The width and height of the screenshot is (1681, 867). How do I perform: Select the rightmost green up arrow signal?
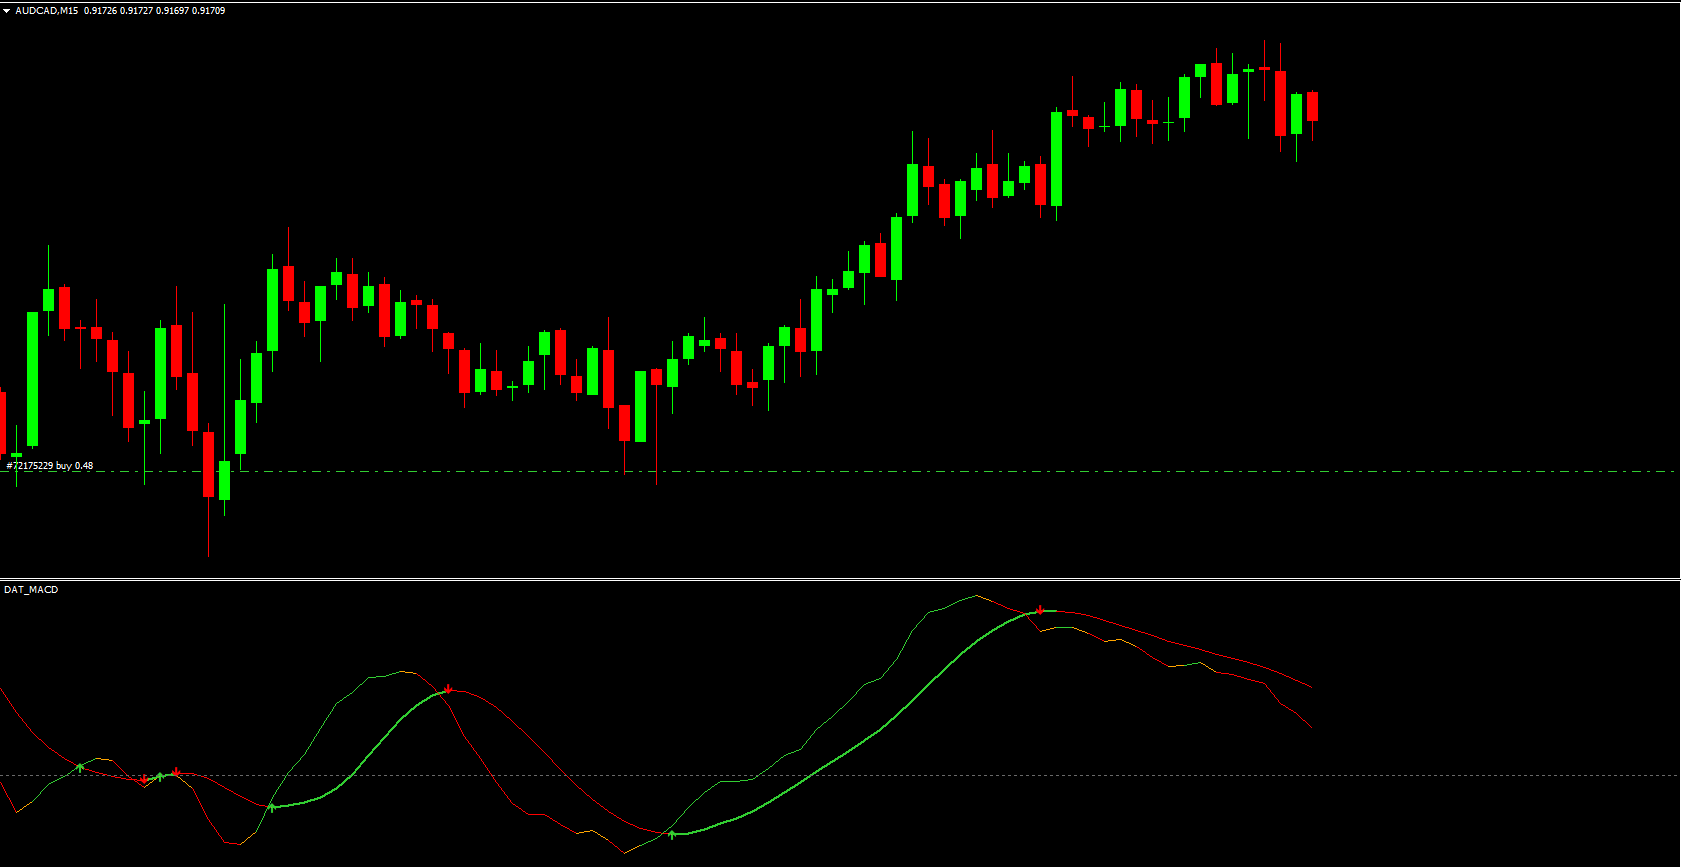click(x=672, y=834)
